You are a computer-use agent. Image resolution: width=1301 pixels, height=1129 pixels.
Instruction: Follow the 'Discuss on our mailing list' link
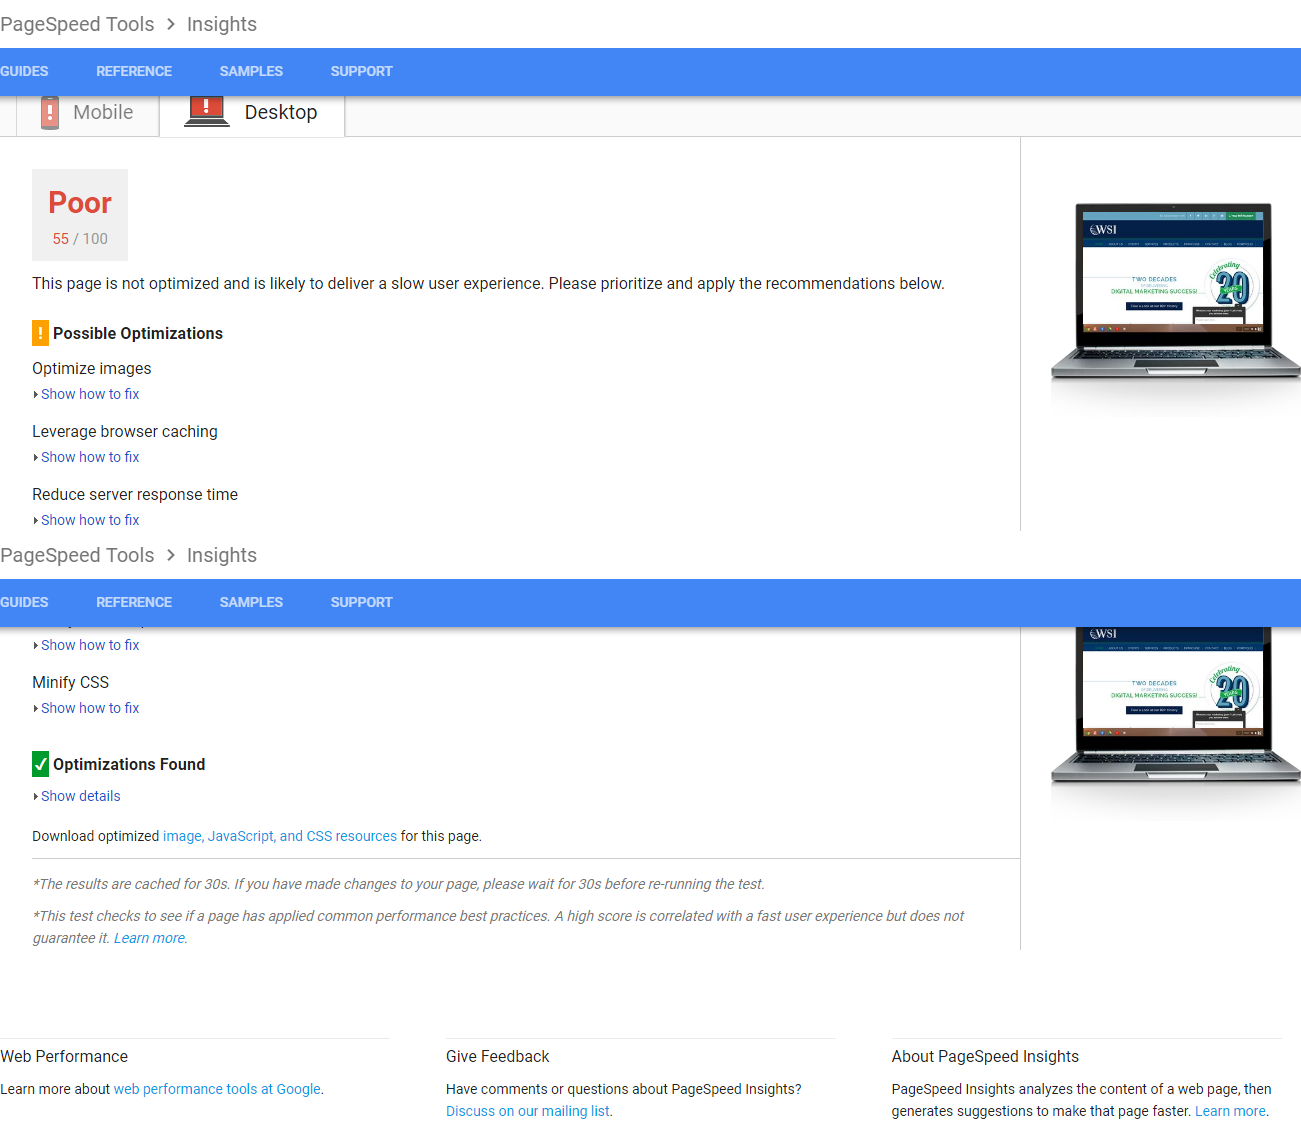tap(528, 1111)
